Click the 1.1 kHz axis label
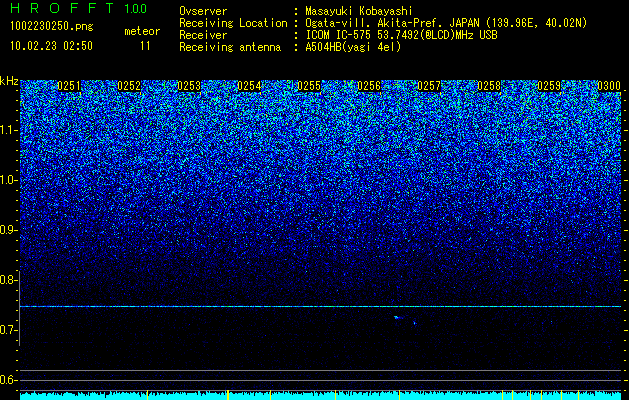 (7, 130)
